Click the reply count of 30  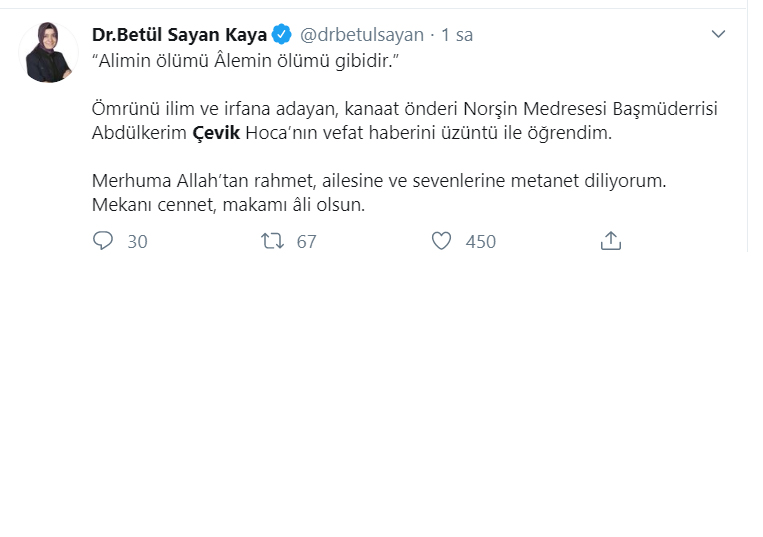pyautogui.click(x=137, y=241)
